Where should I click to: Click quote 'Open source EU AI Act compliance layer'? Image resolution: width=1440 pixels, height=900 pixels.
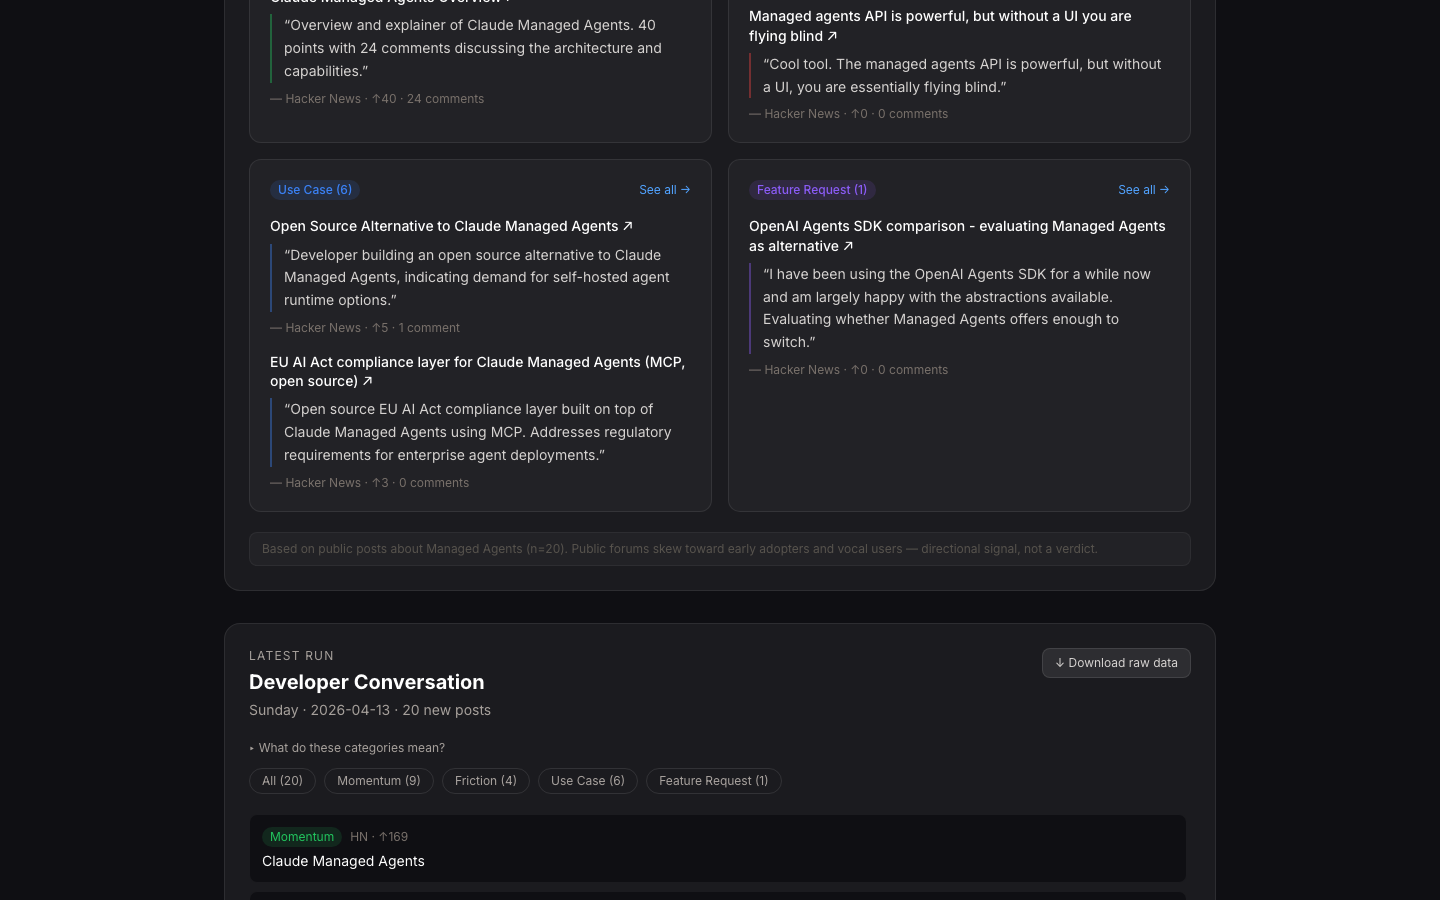point(480,432)
